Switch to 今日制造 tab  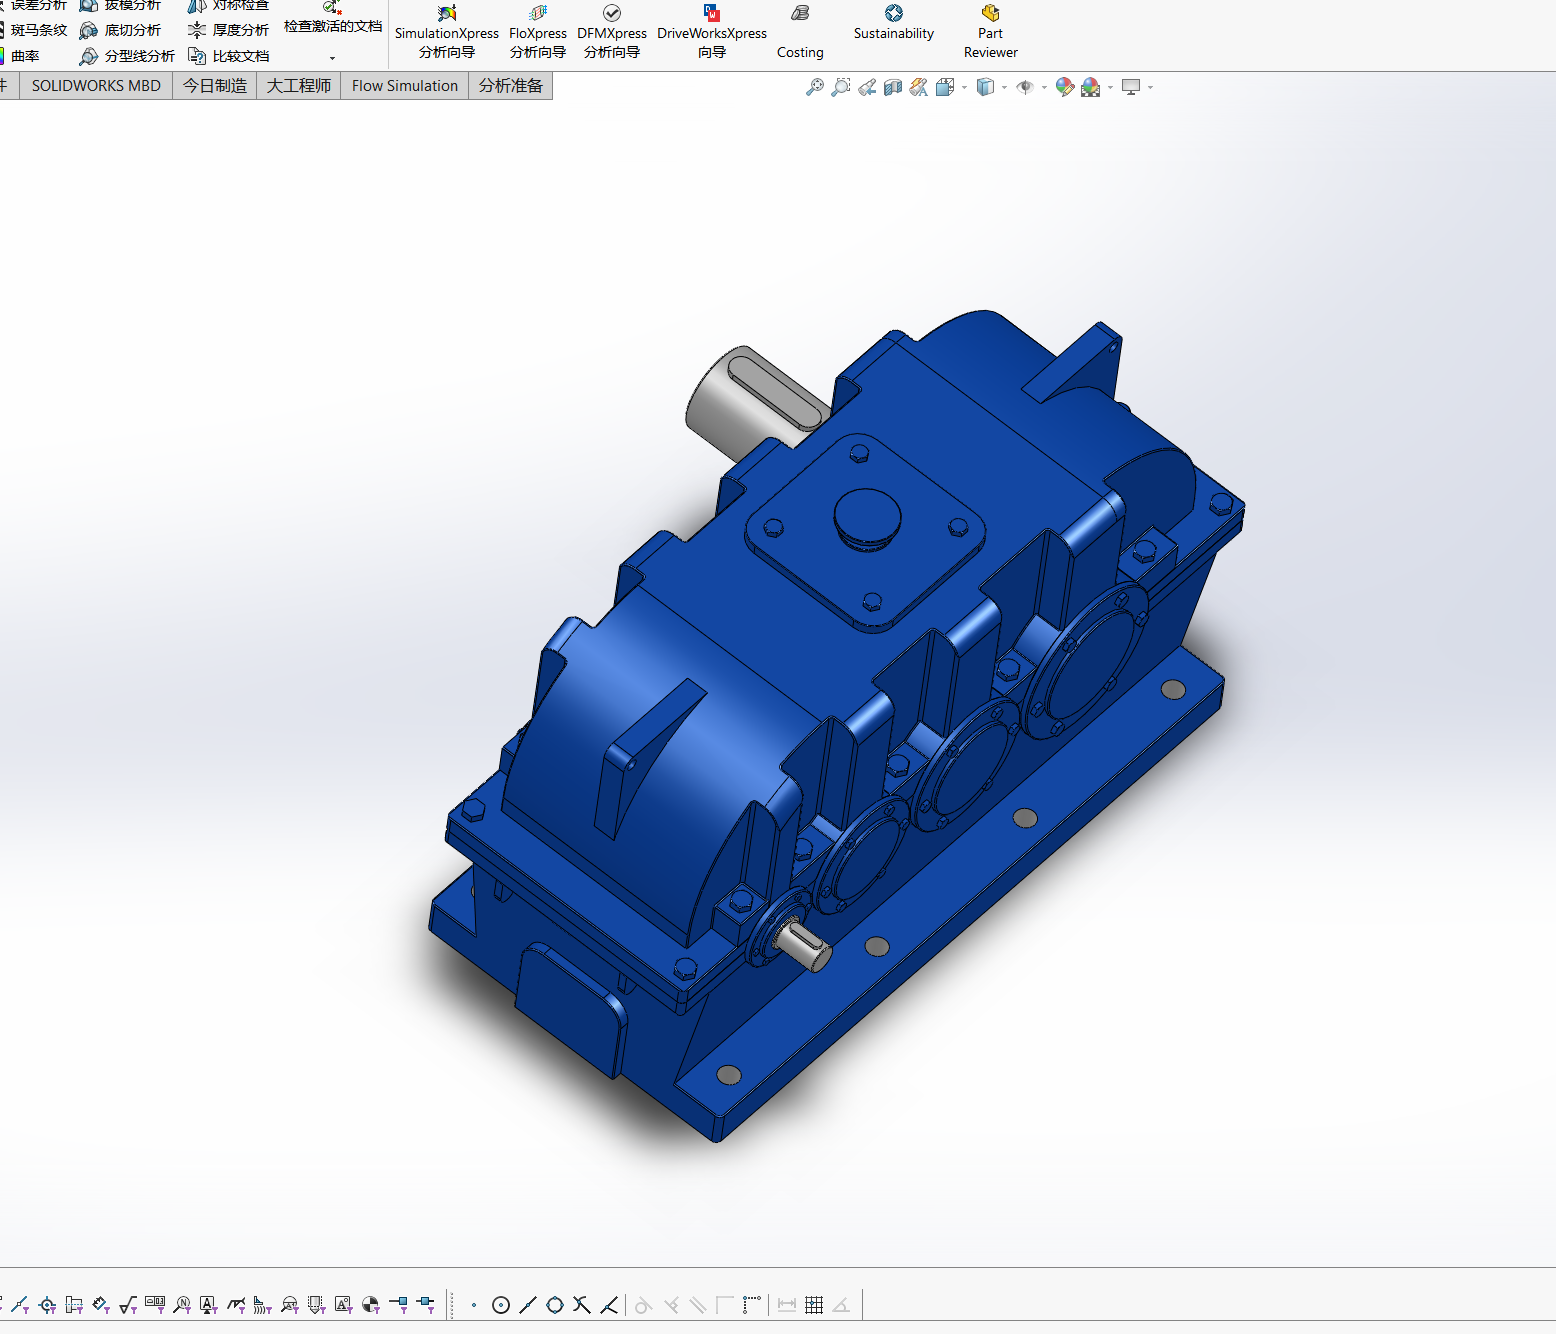[214, 86]
